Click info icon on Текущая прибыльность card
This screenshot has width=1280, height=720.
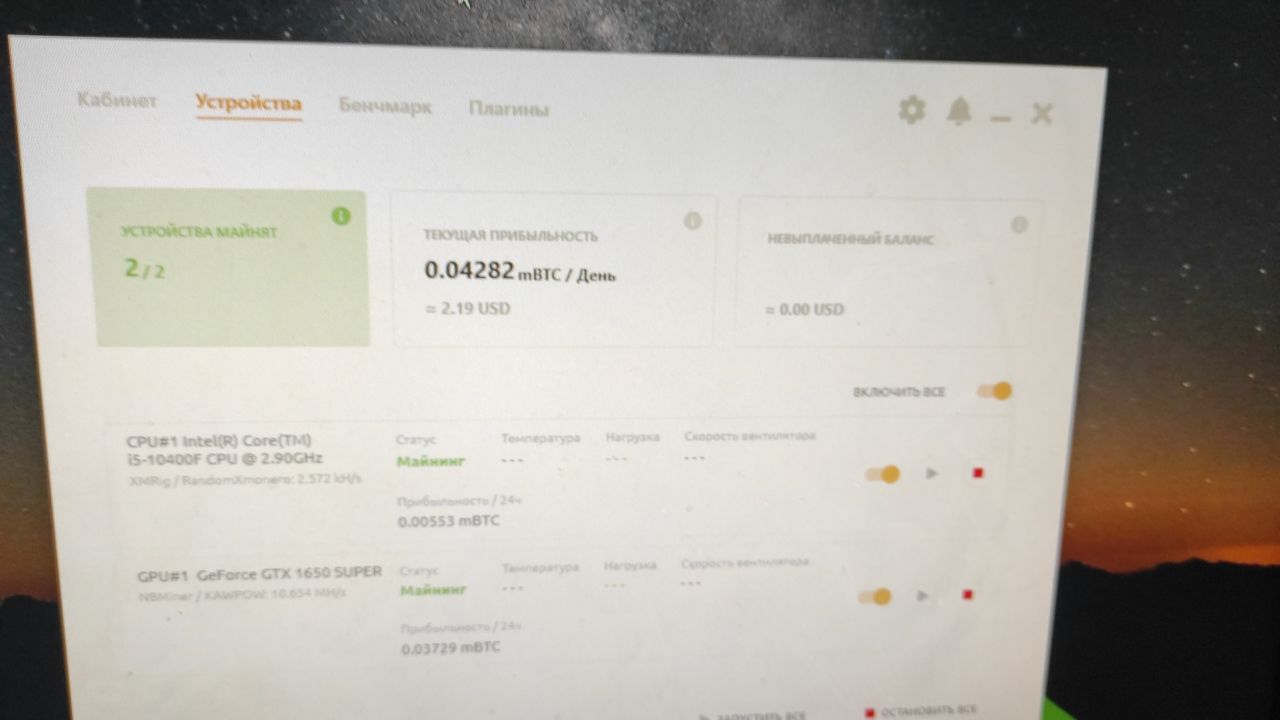tap(692, 221)
